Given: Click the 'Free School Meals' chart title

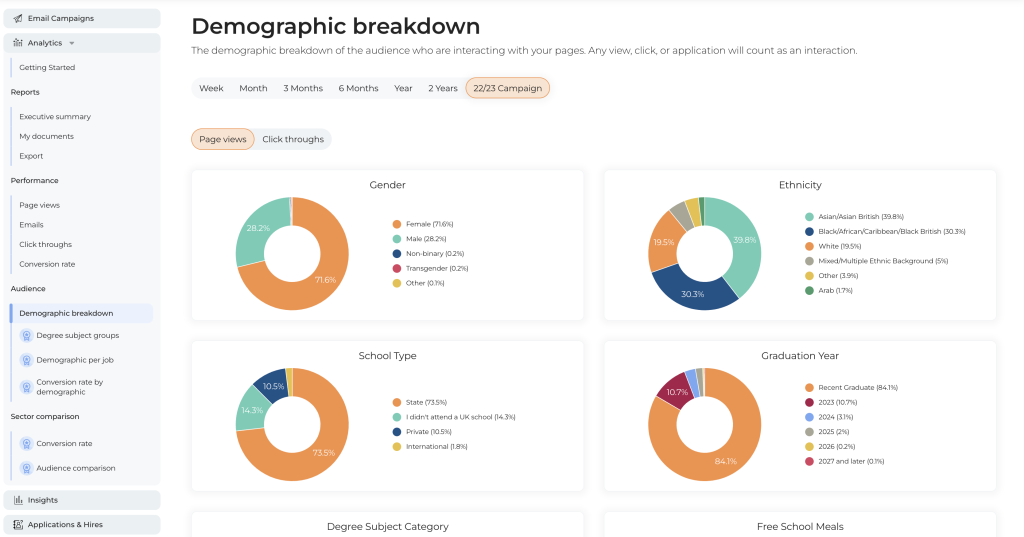Looking at the screenshot, I should 800,527.
